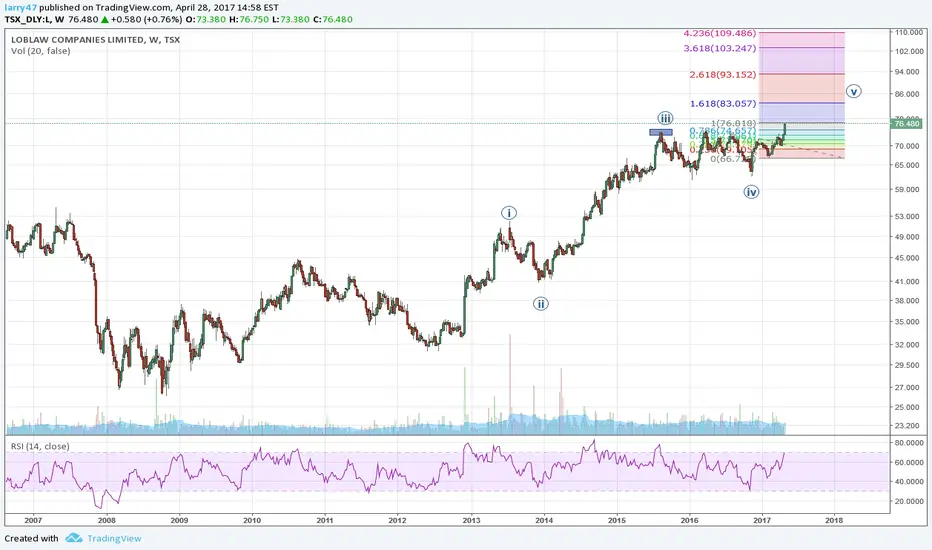Open the TradingView link in footer
Viewport: 932px width, 550px height.
[x=114, y=539]
